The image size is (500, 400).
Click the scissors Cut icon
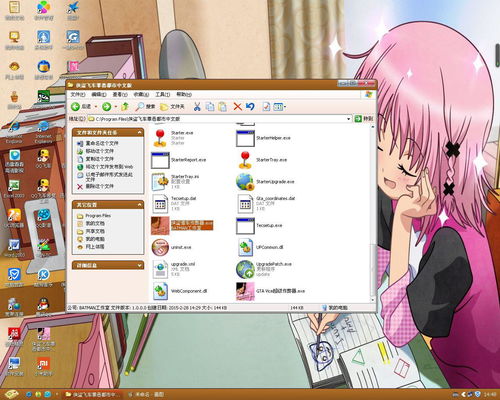coord(197,107)
